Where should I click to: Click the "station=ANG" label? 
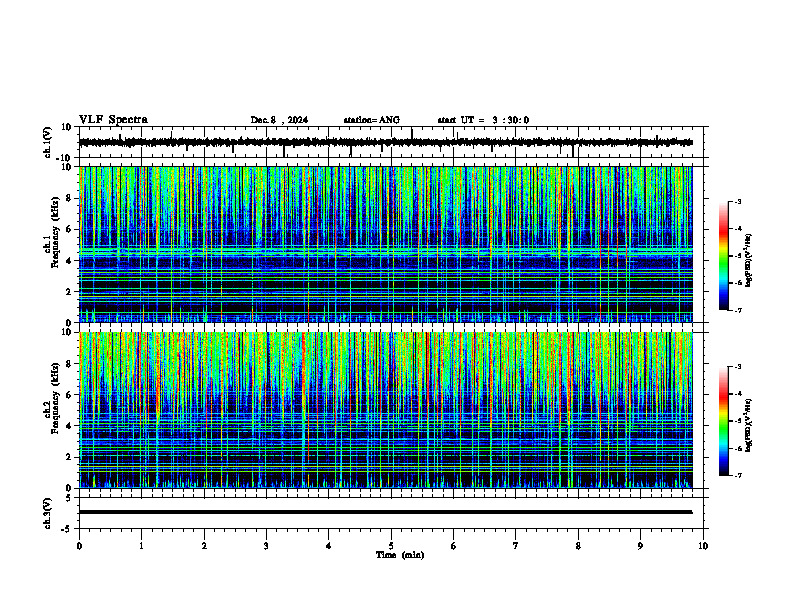(371, 120)
